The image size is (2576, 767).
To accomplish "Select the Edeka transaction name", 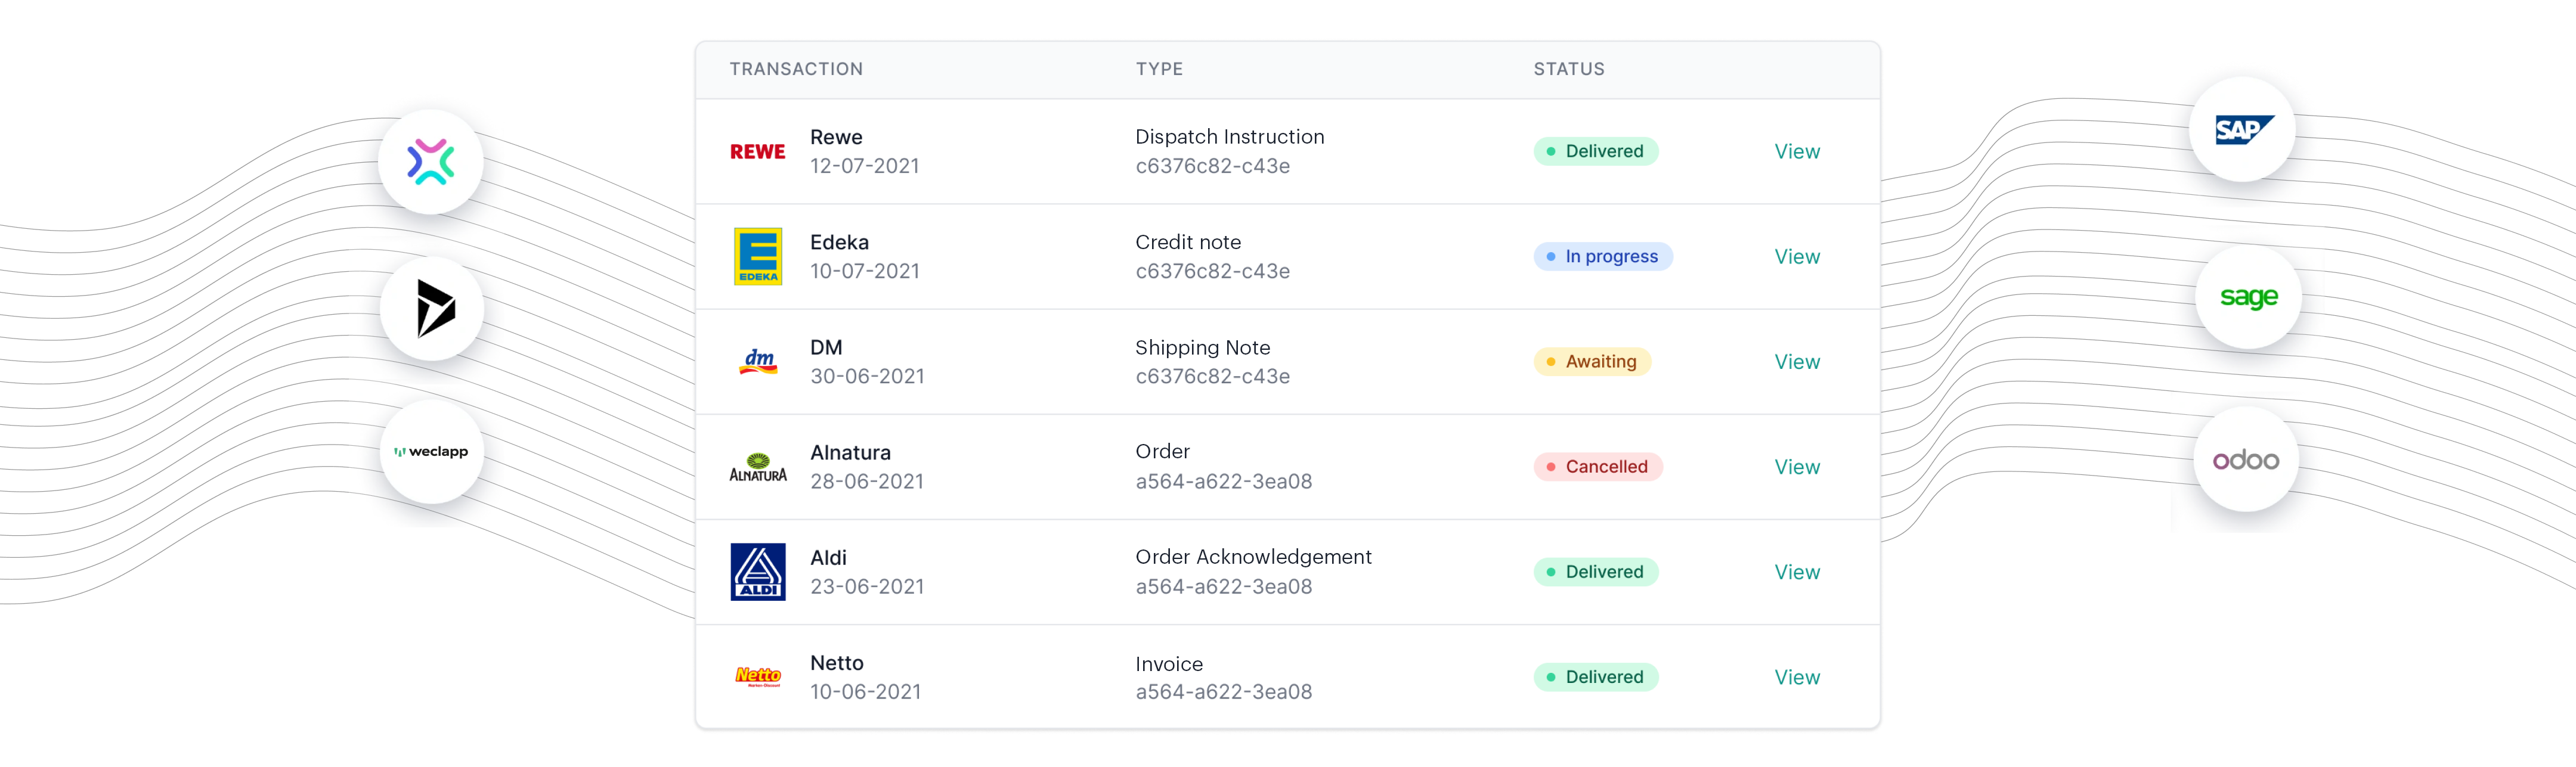I will point(839,242).
